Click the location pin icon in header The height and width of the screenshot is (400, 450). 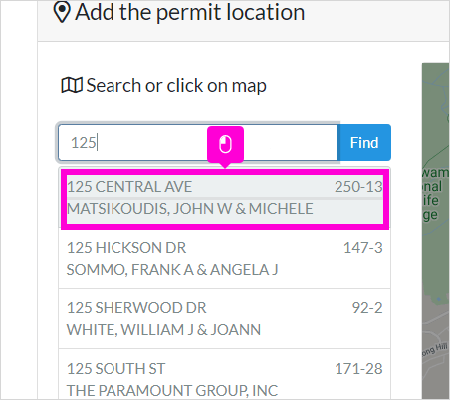coord(62,12)
